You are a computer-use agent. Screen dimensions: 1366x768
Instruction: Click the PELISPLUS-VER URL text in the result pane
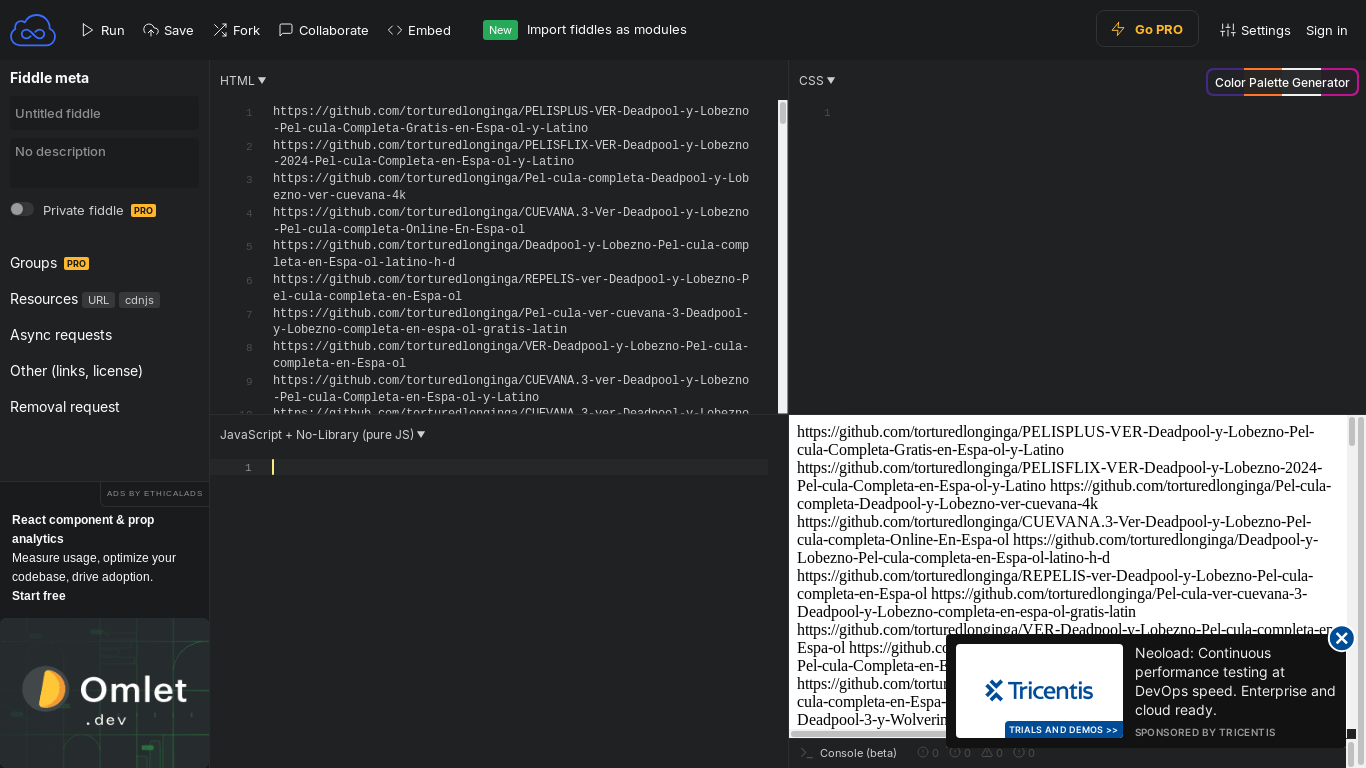point(1055,441)
